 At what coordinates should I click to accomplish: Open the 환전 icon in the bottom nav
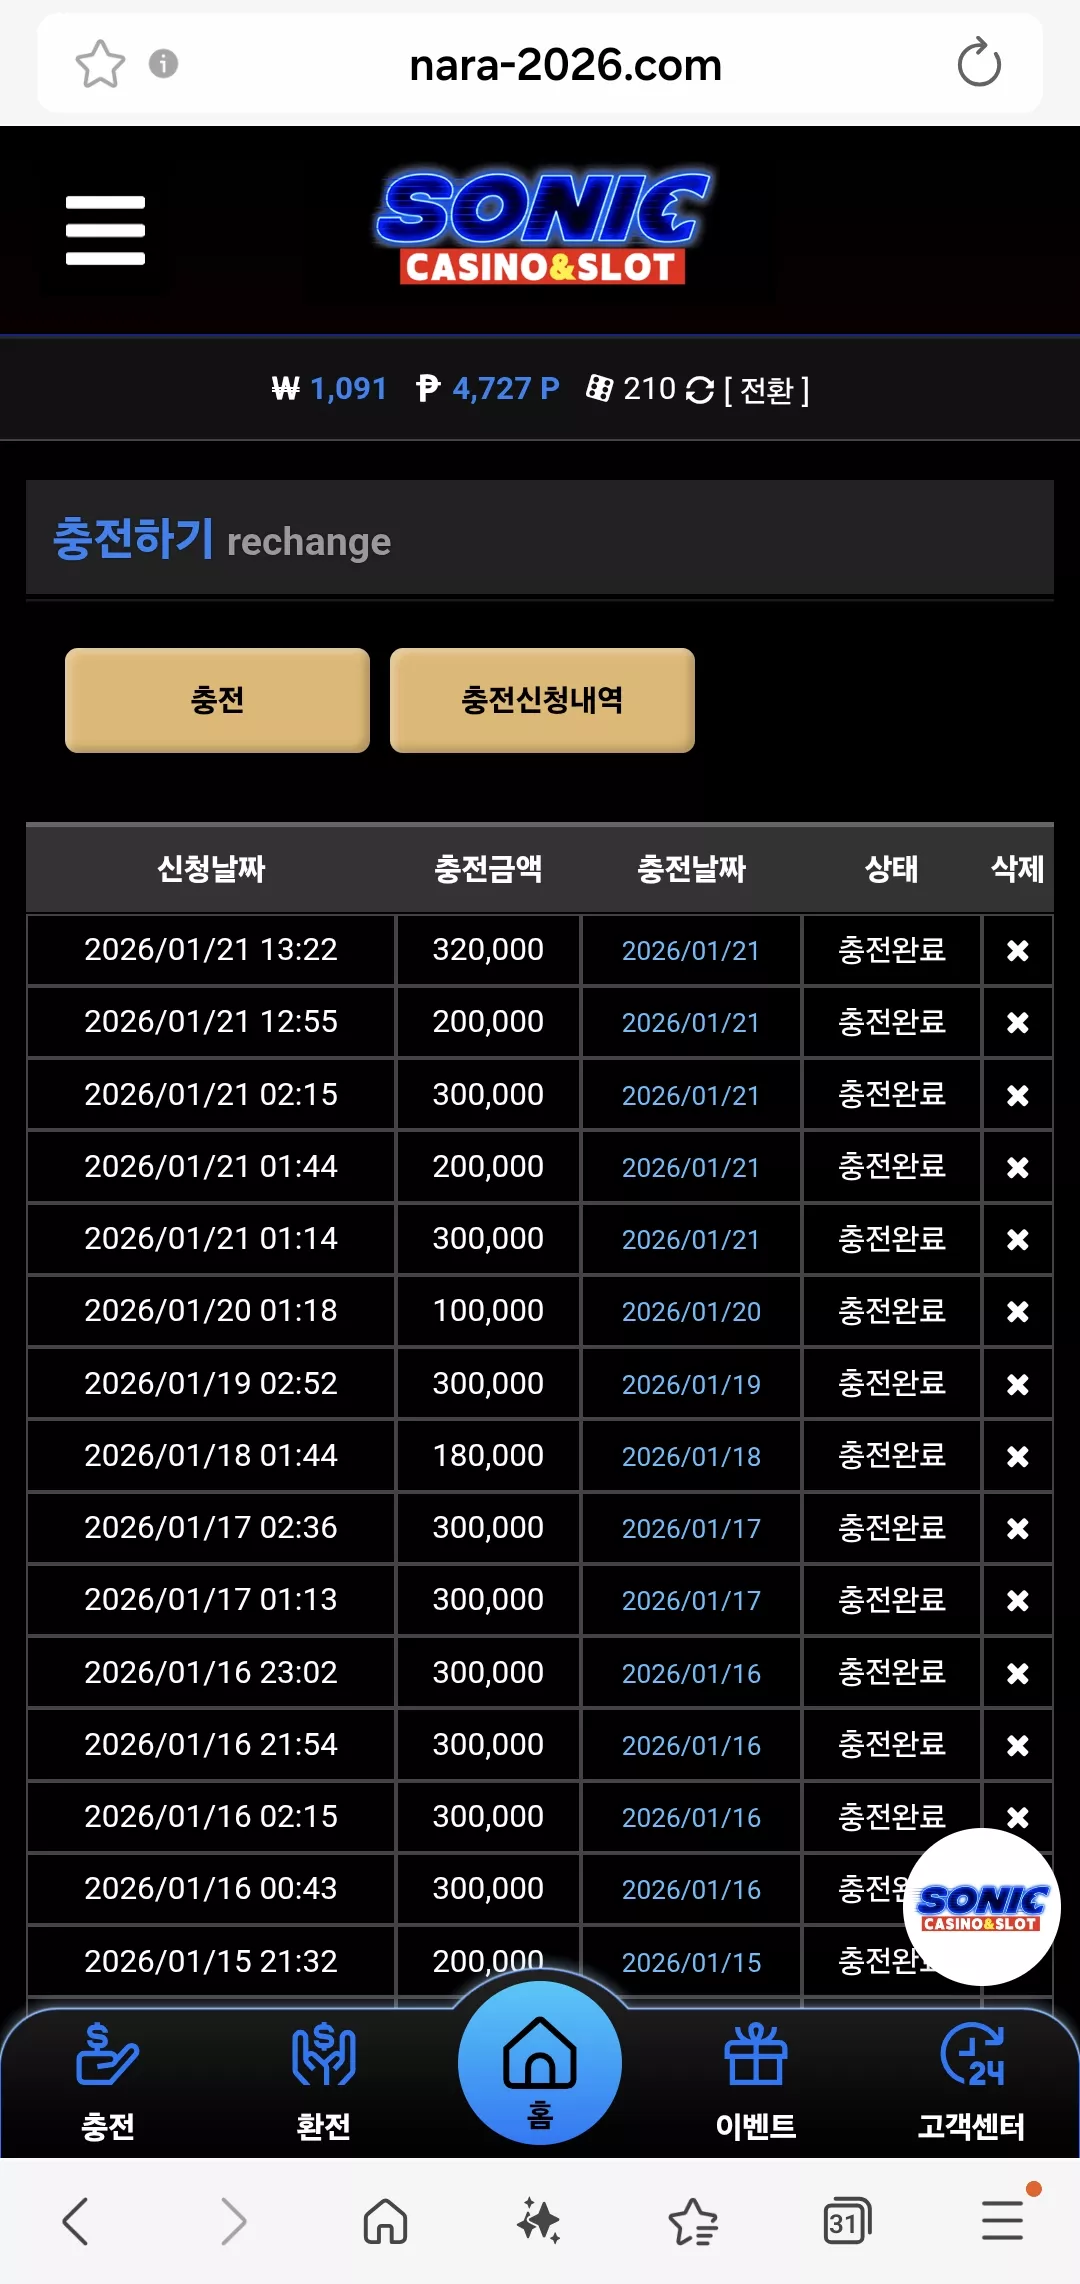(x=324, y=2080)
